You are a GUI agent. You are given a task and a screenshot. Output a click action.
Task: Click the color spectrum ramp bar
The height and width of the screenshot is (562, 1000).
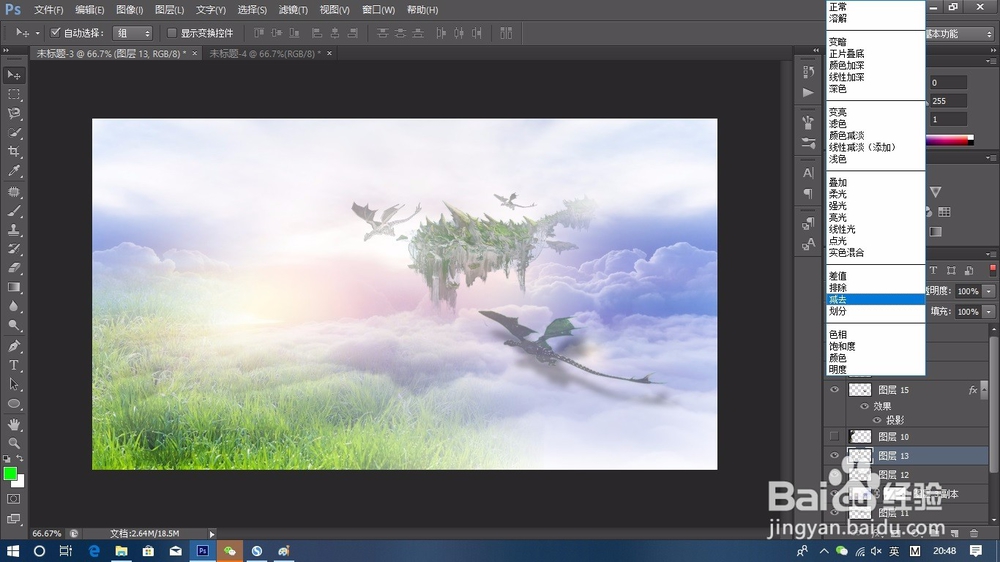tap(949, 140)
